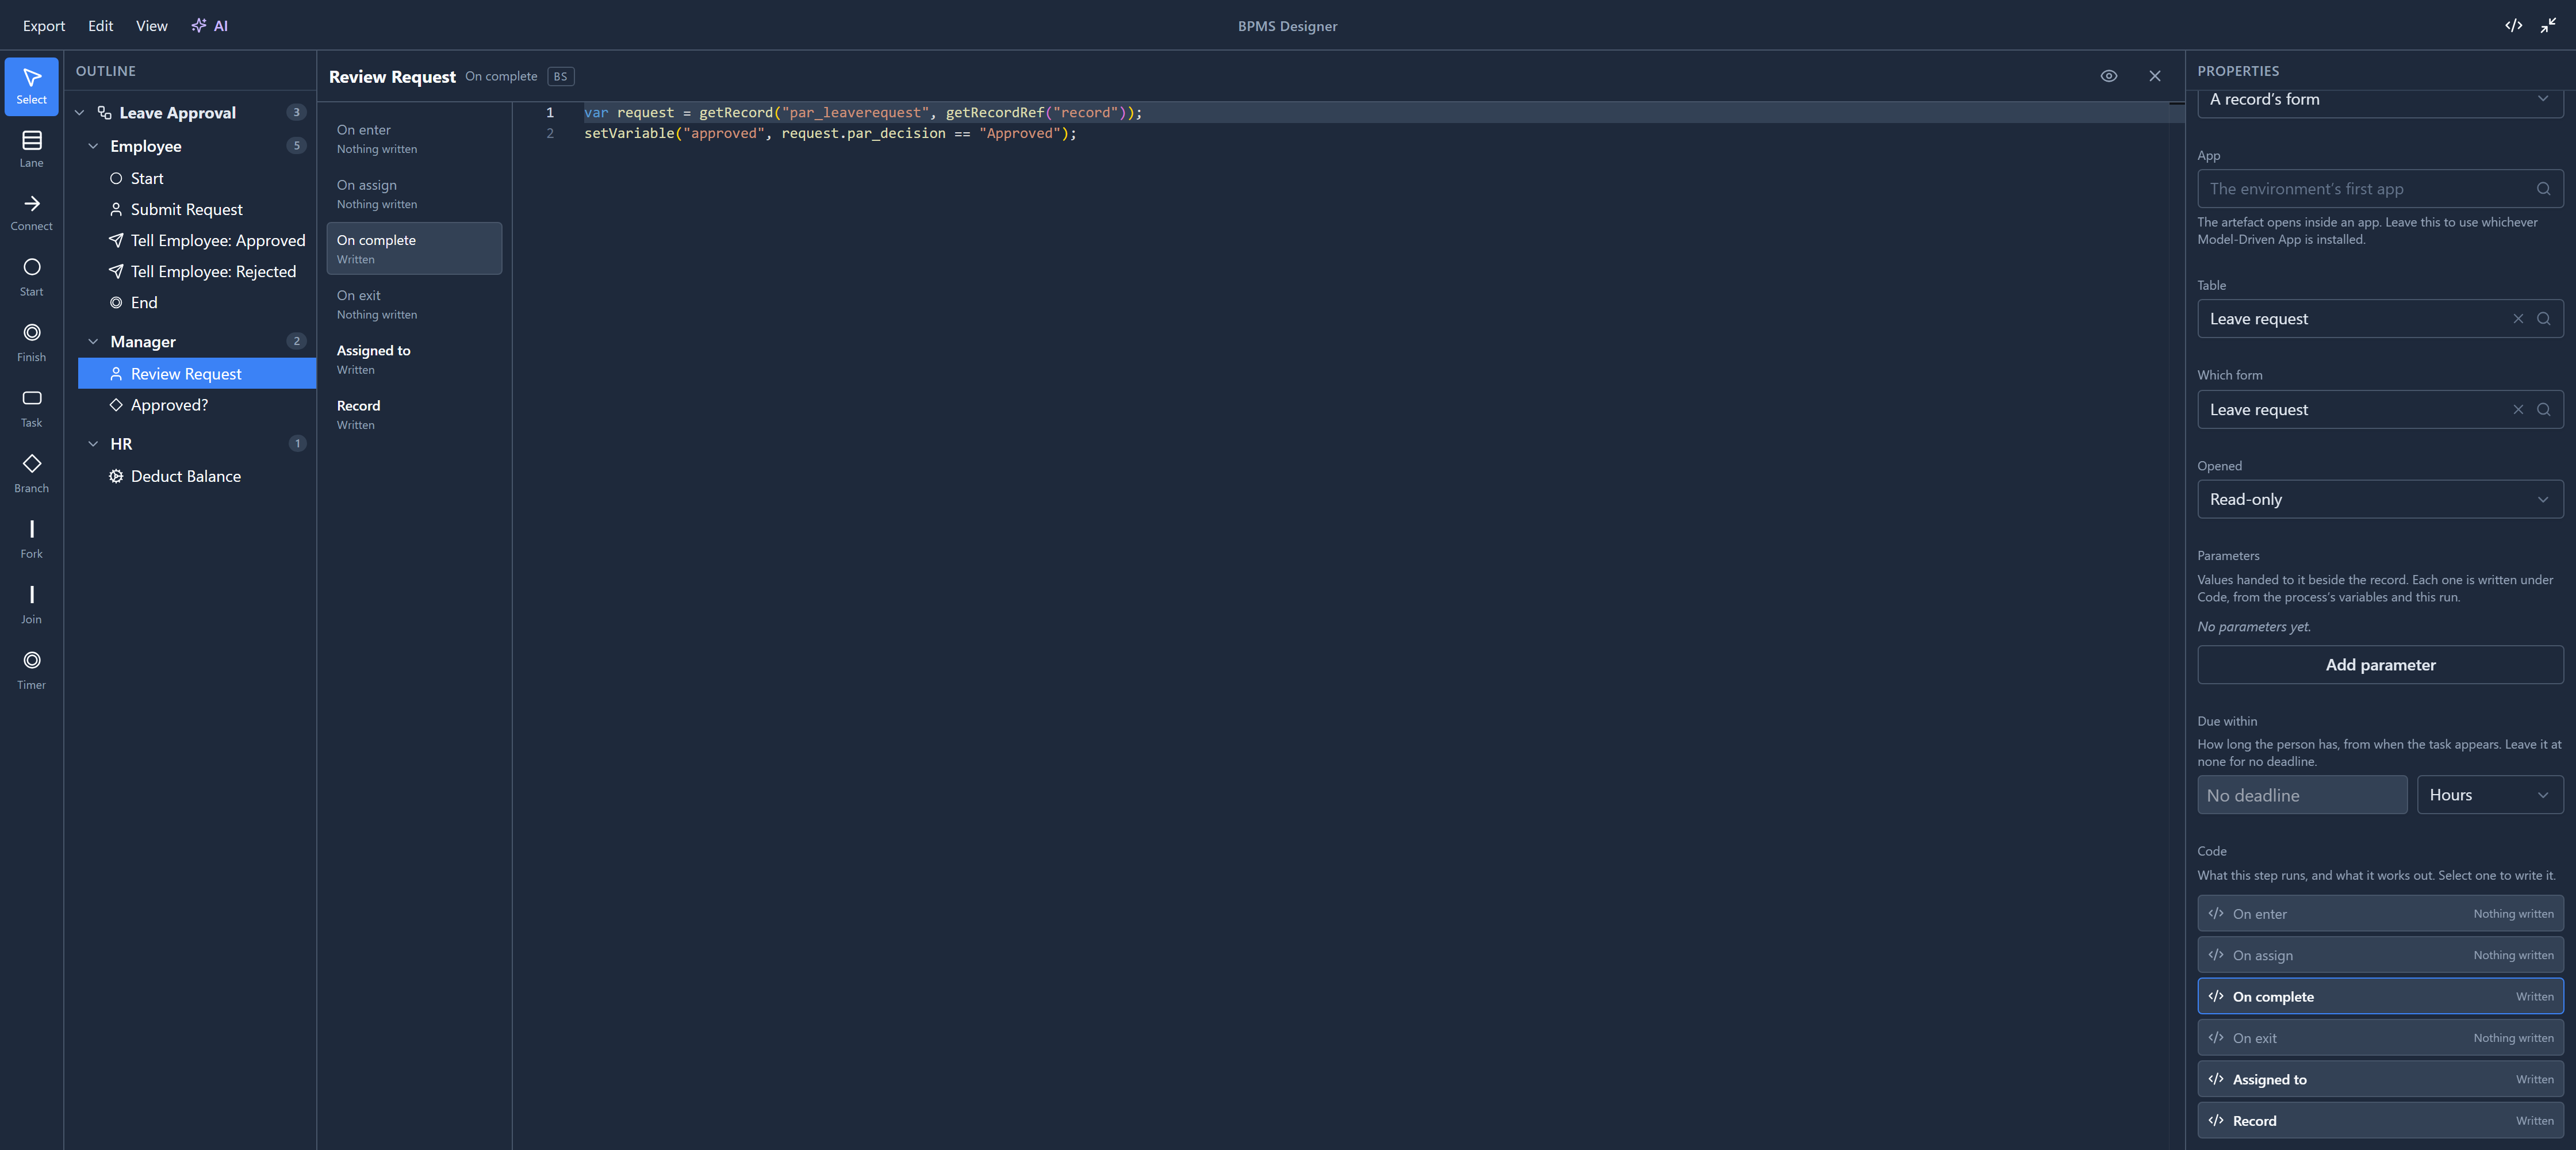
Task: Open the Hours unit dropdown
Action: [2489, 795]
